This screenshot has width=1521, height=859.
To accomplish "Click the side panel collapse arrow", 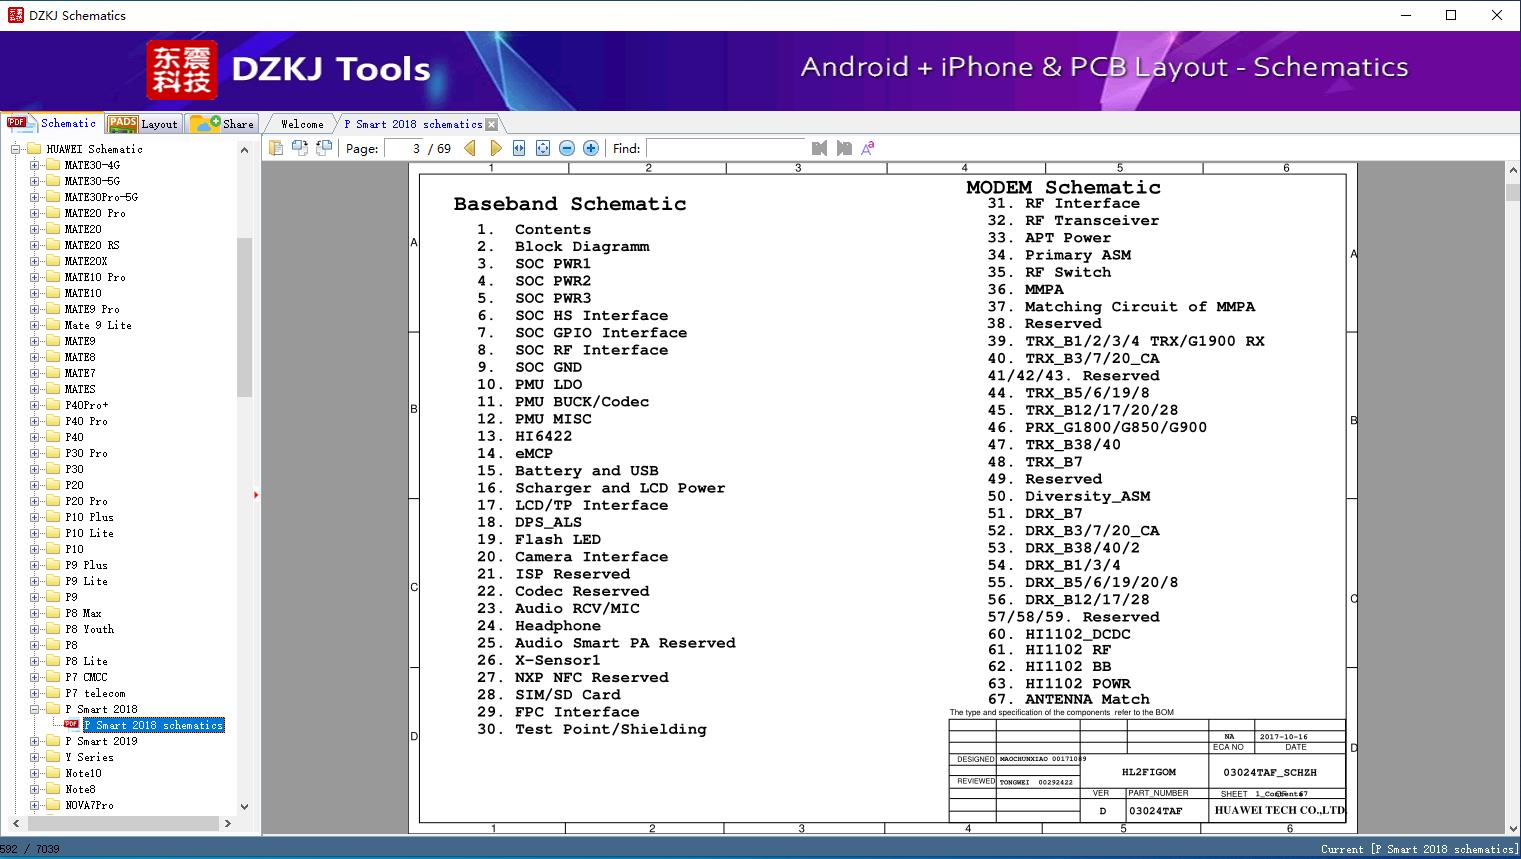I will [x=256, y=495].
